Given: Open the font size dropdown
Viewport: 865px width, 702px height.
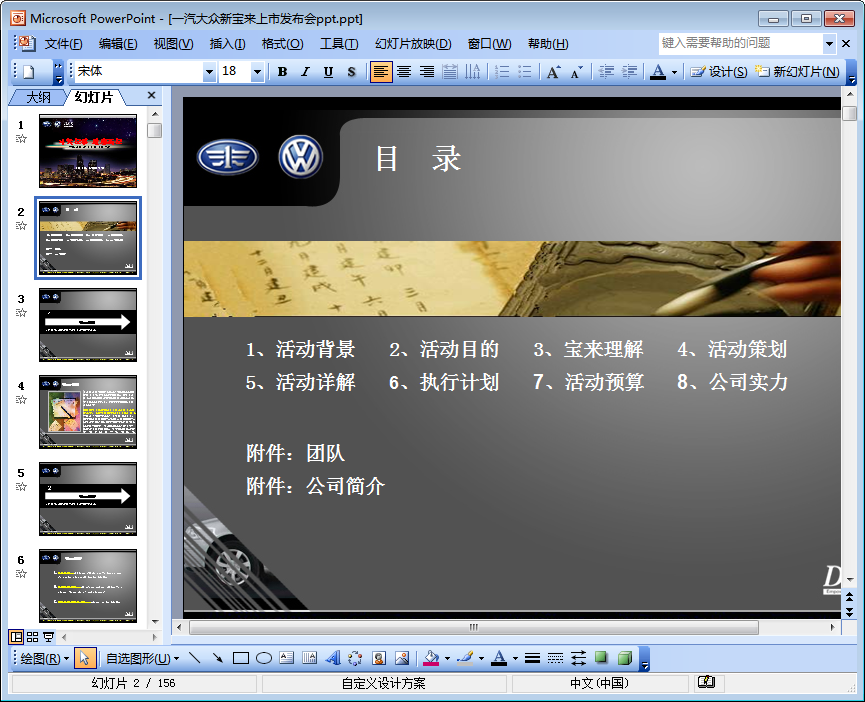Looking at the screenshot, I should point(257,72).
